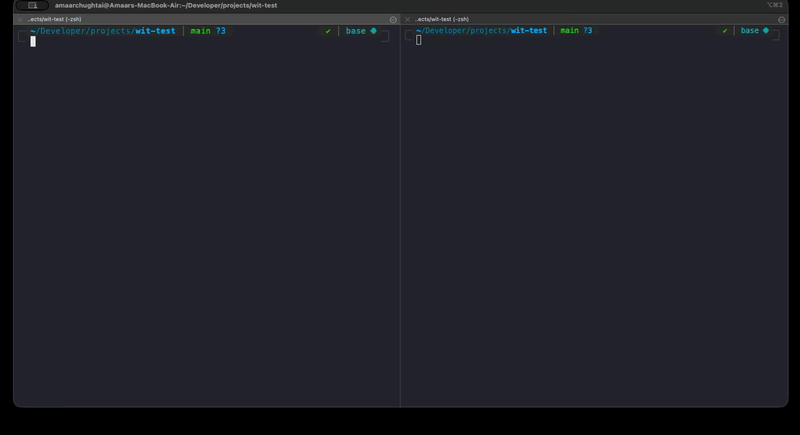Select the right pane title '..ects/wit-test (-zsh)'

tap(442, 19)
